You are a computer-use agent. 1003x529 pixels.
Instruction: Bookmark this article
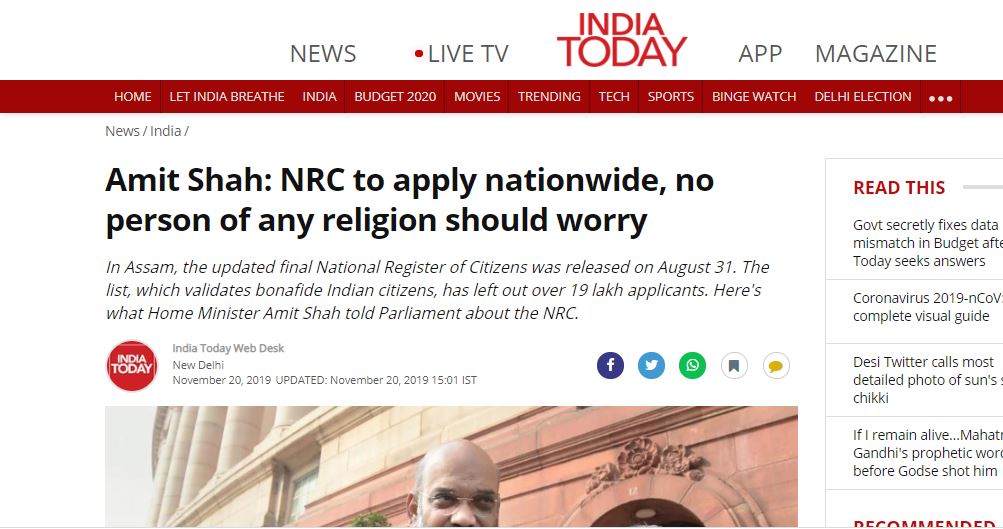734,365
